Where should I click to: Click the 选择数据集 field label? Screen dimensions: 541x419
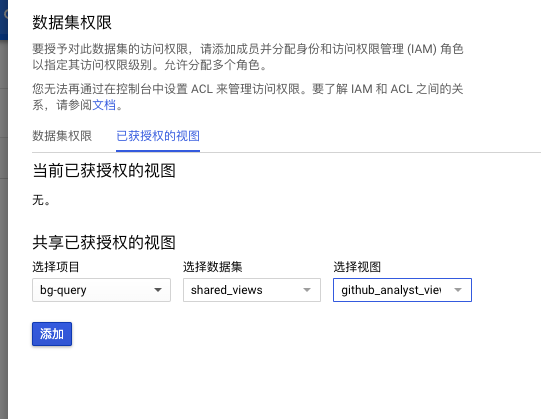(x=213, y=267)
